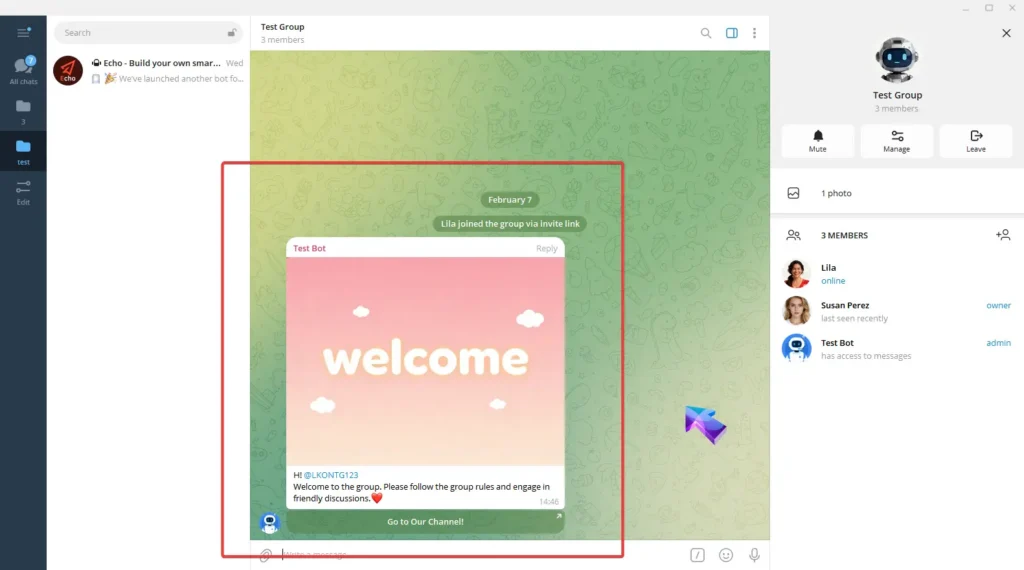The image size is (1024, 570).
Task: Open bot commands slash icon
Action: coord(698,555)
